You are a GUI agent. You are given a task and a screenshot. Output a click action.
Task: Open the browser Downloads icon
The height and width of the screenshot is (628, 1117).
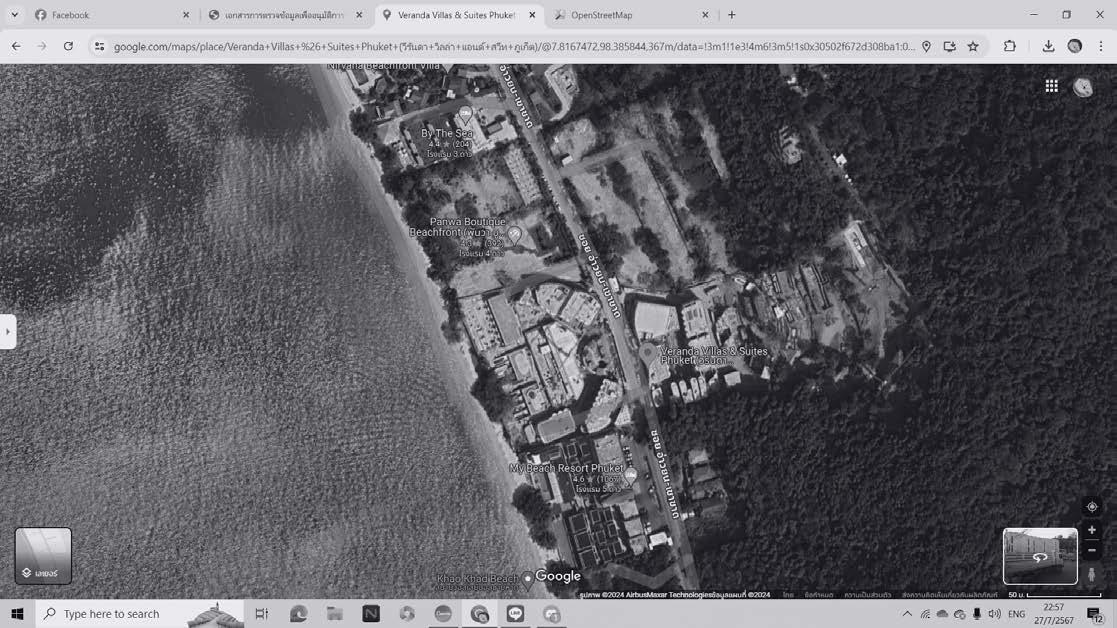(x=1048, y=46)
